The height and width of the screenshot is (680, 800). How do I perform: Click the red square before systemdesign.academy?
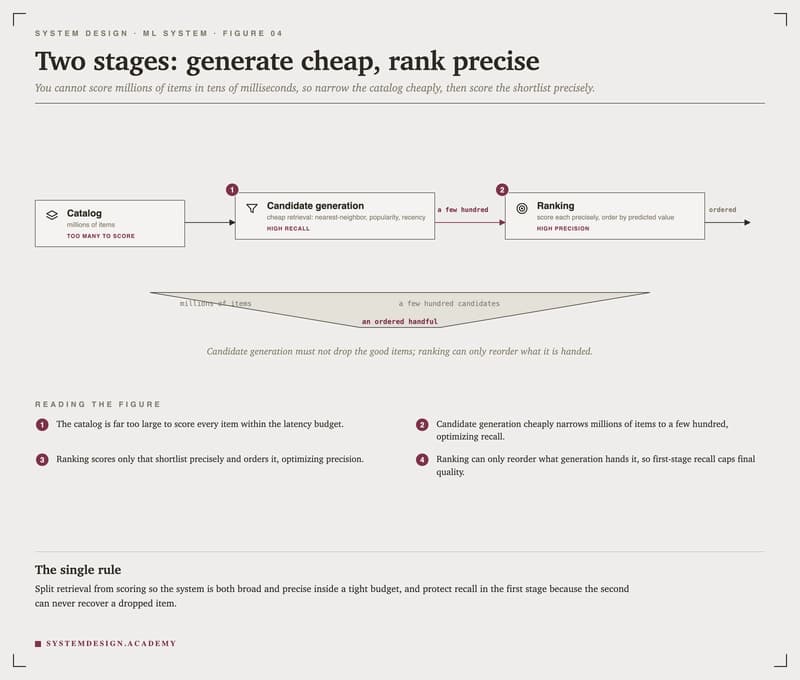[38, 644]
